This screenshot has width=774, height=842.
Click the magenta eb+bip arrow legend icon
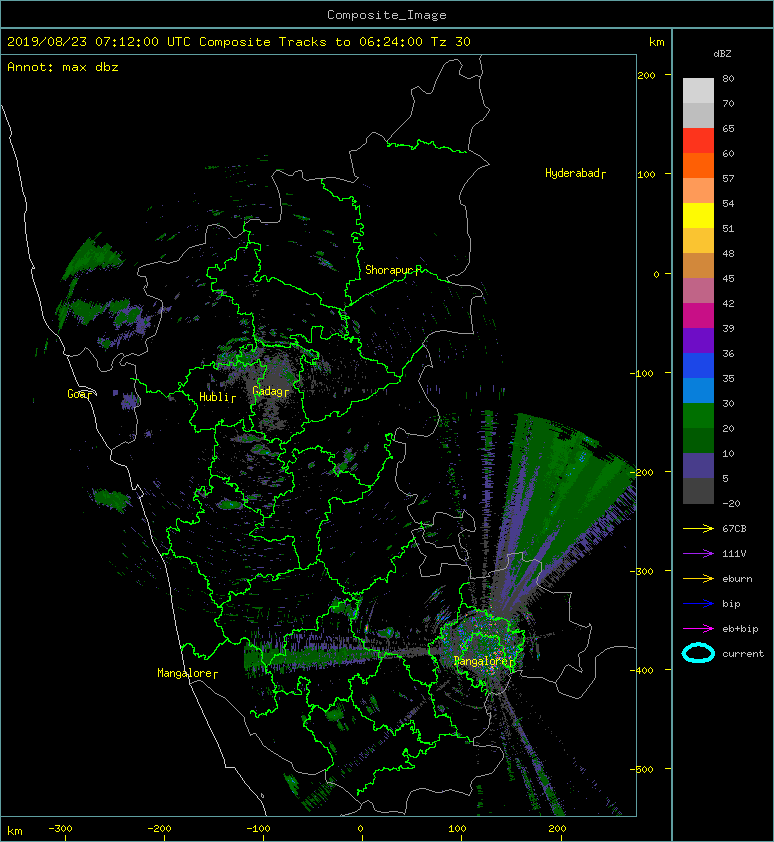pyautogui.click(x=698, y=629)
